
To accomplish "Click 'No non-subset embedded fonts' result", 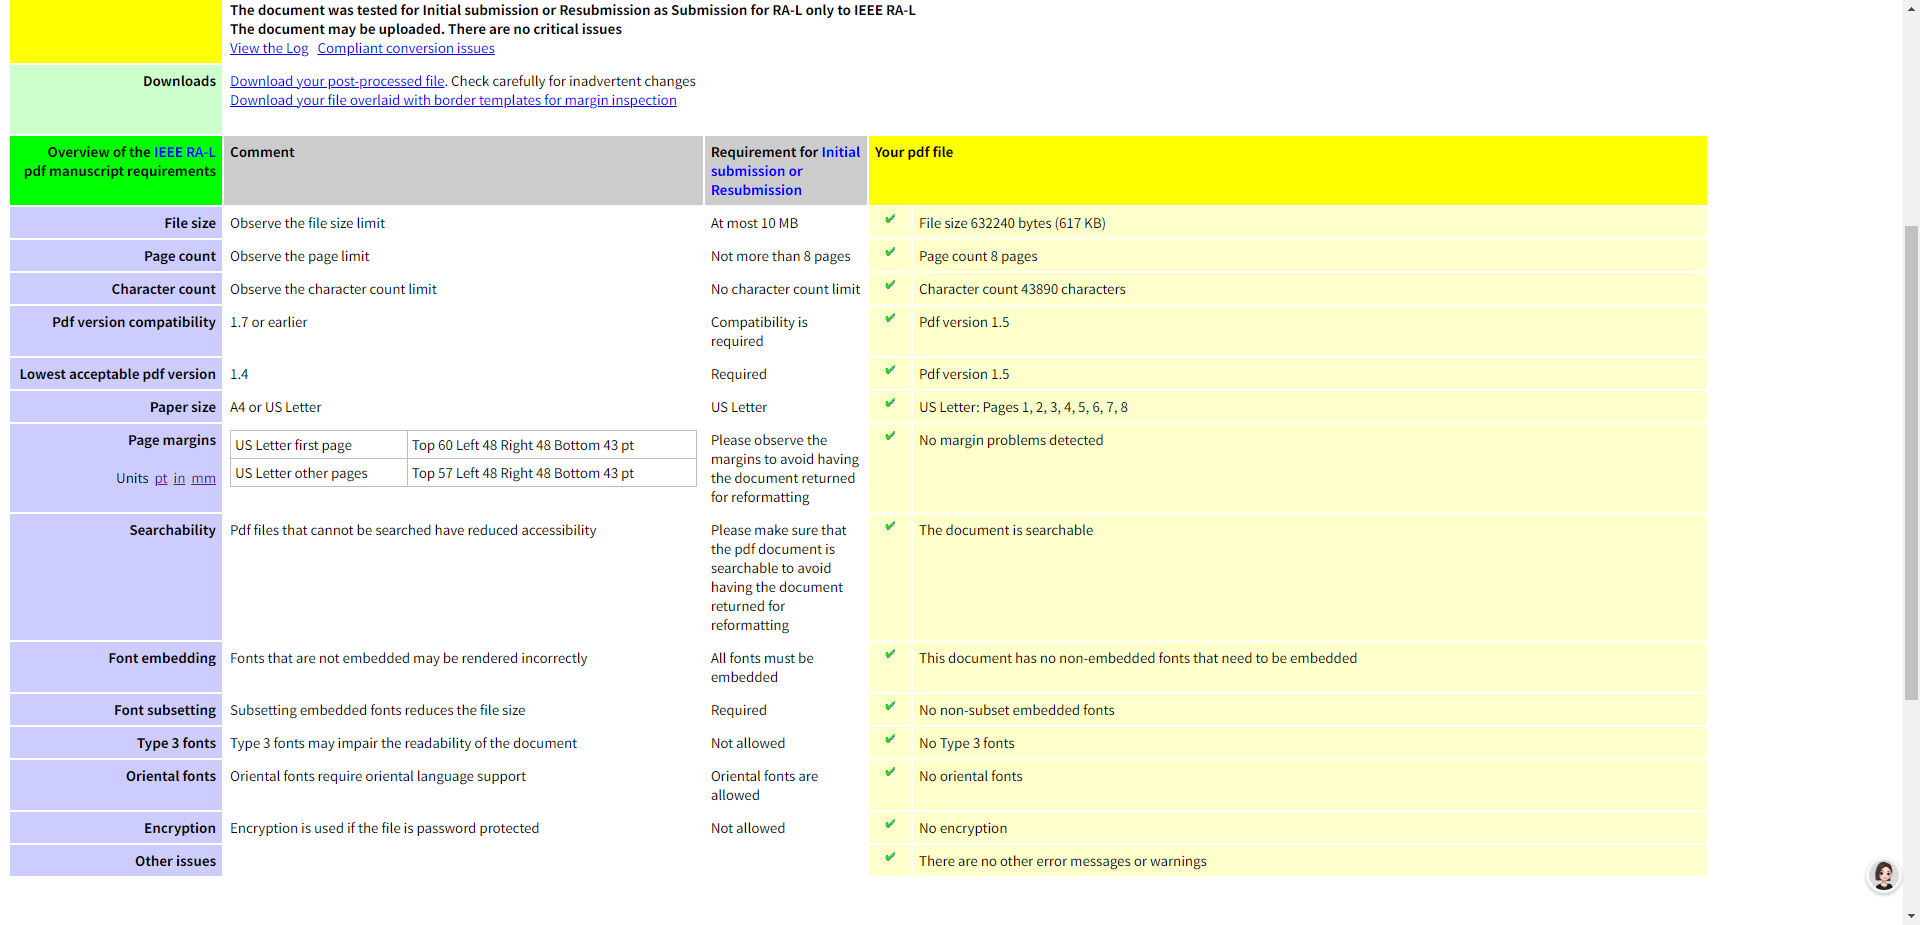I will (x=1016, y=710).
